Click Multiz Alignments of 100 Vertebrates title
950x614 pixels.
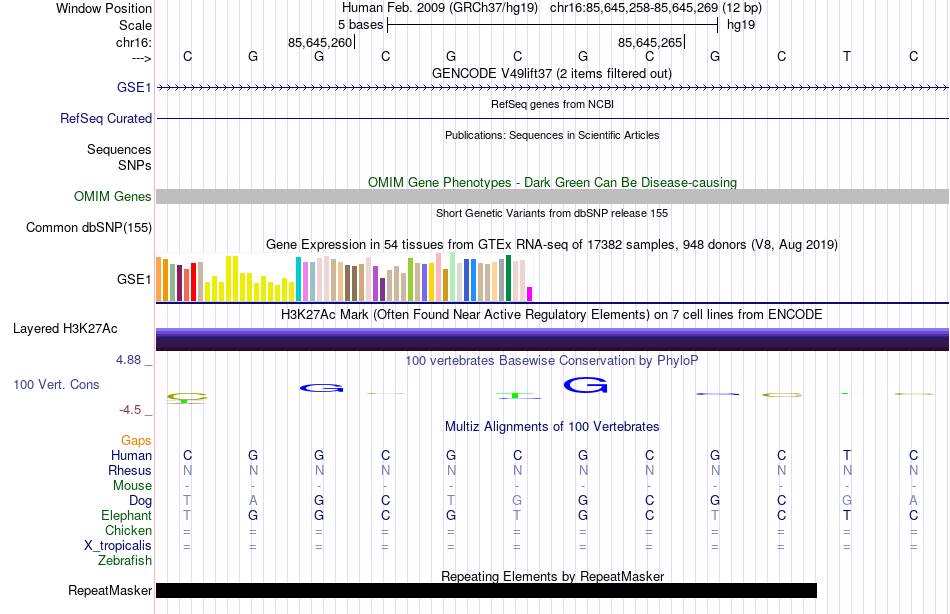pos(552,427)
